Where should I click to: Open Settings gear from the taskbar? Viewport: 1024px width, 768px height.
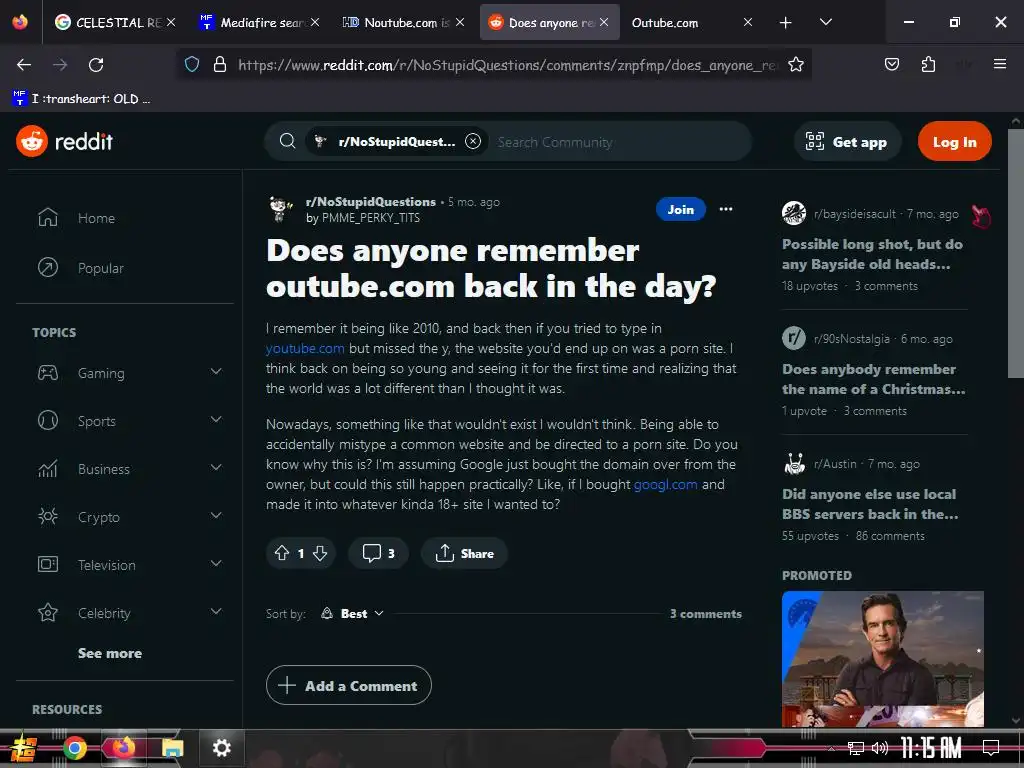pyautogui.click(x=221, y=748)
